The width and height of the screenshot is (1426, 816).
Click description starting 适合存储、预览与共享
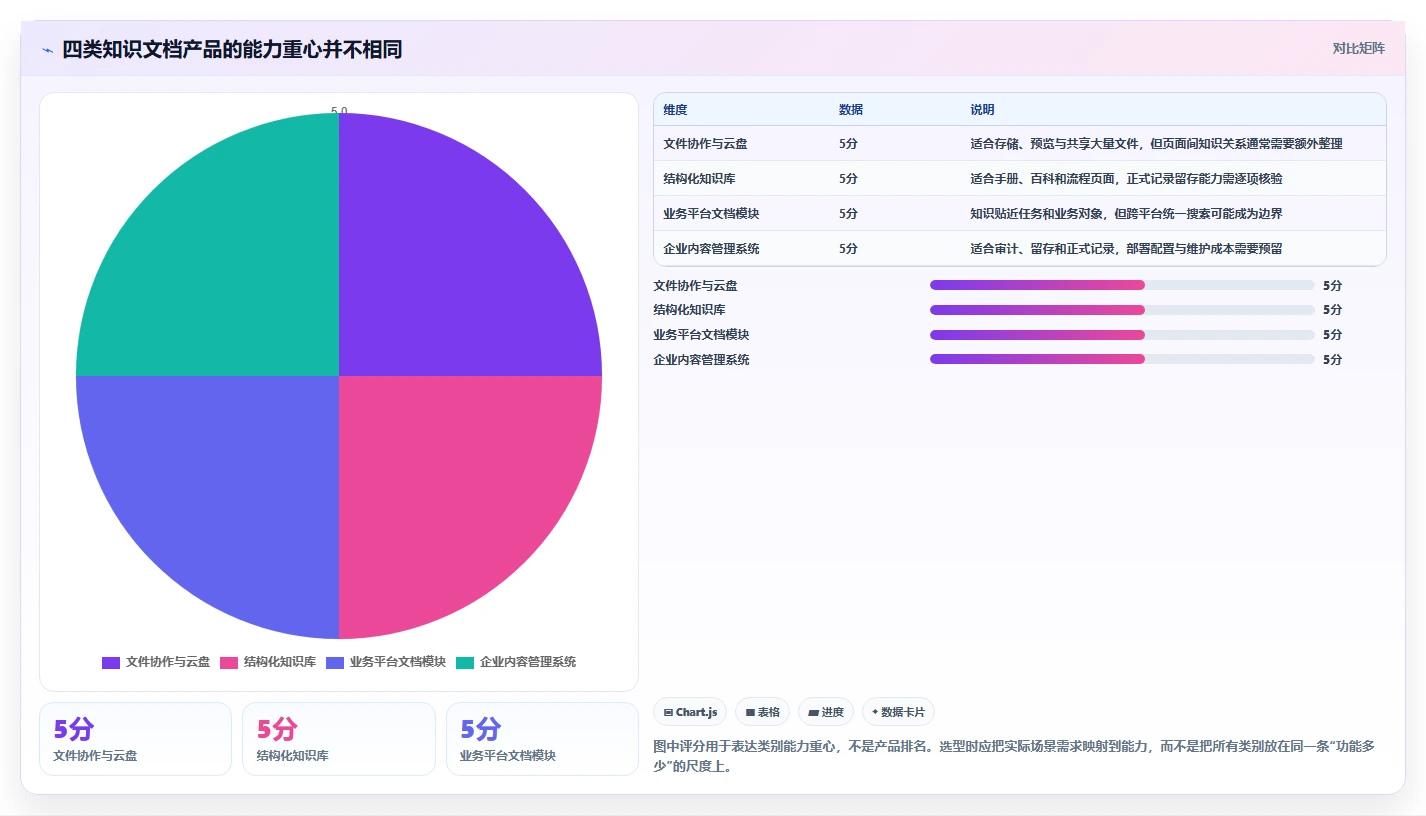pos(1156,144)
